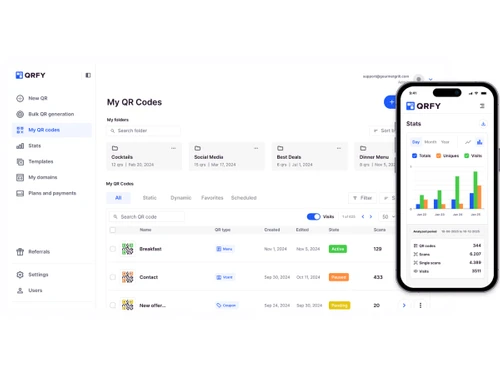Open the Social Media folder
The image size is (500, 375).
click(x=227, y=157)
